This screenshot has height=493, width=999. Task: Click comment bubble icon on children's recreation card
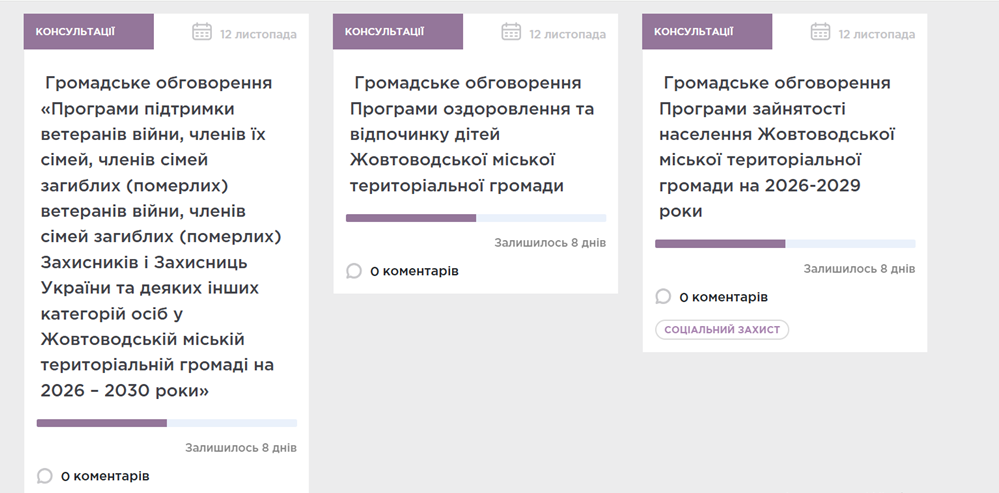point(354,271)
